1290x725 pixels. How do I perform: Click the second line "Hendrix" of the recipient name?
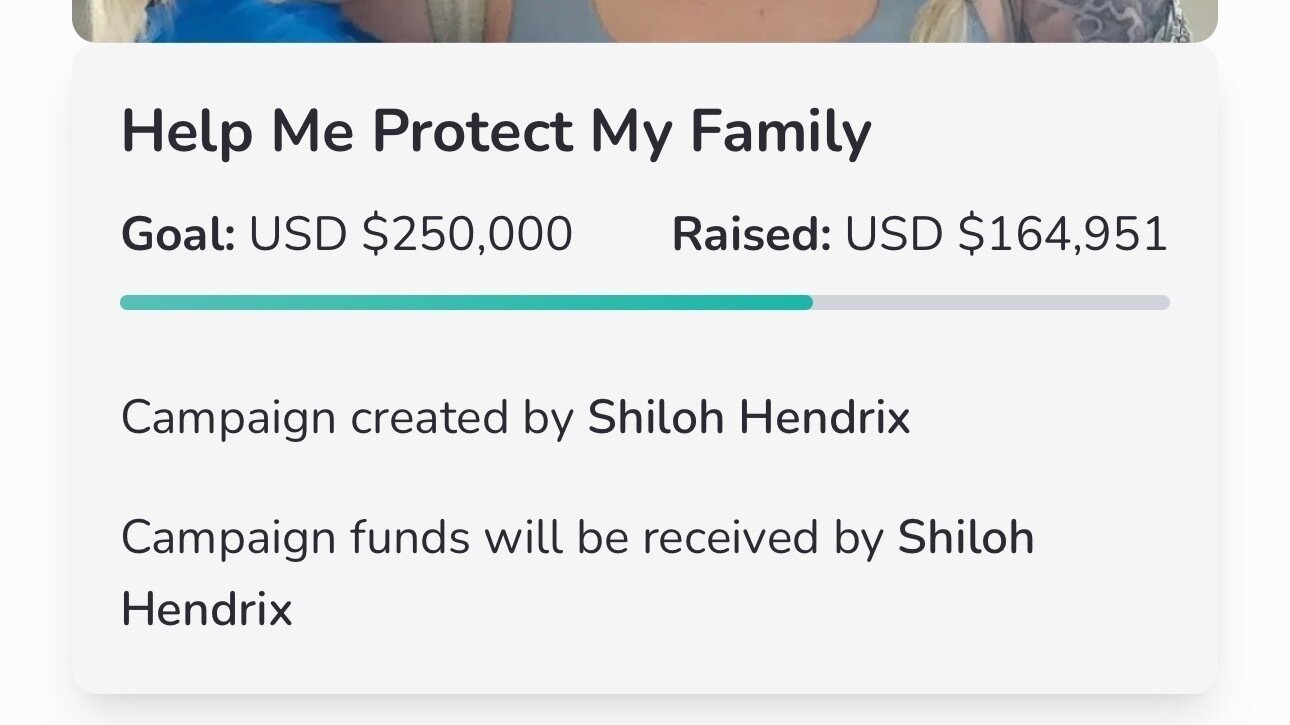[205, 609]
